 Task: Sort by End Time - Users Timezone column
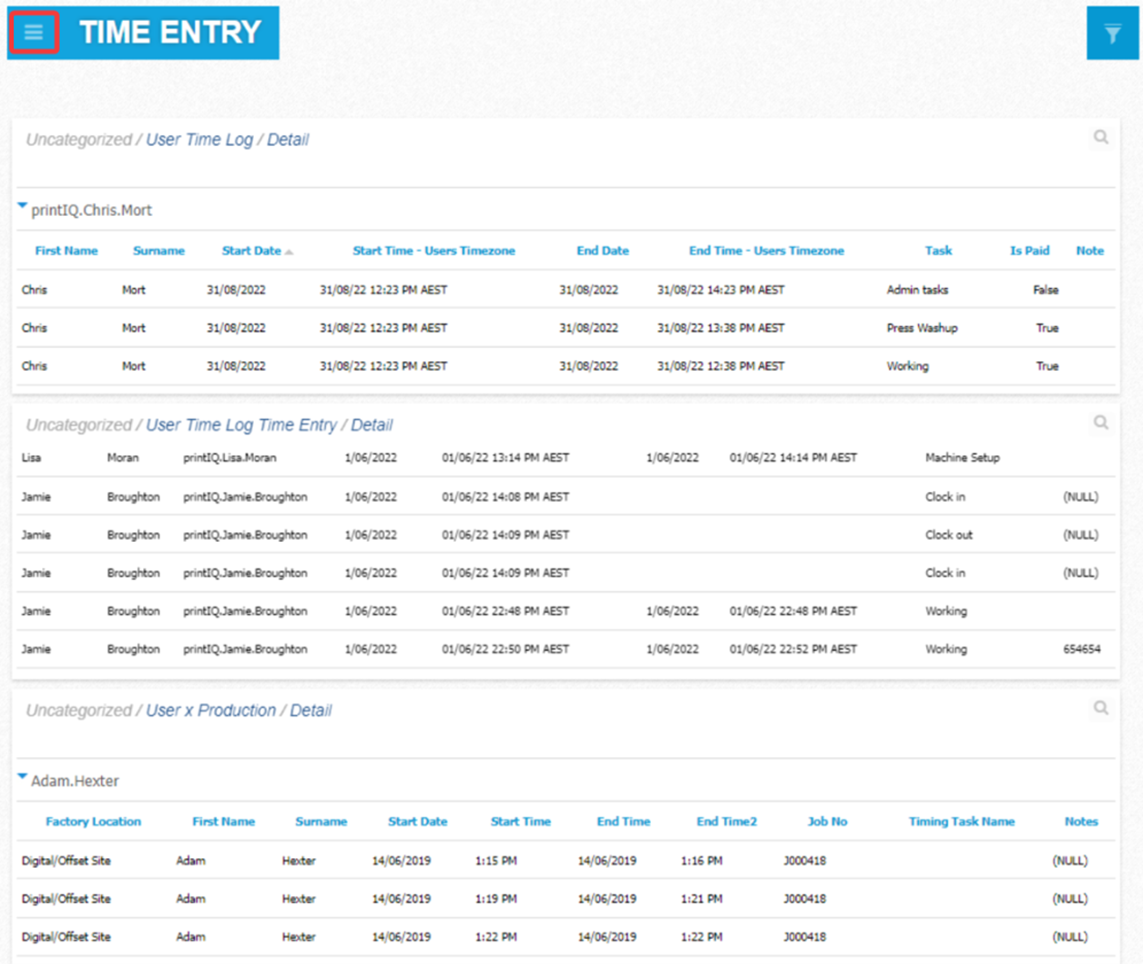coord(766,251)
